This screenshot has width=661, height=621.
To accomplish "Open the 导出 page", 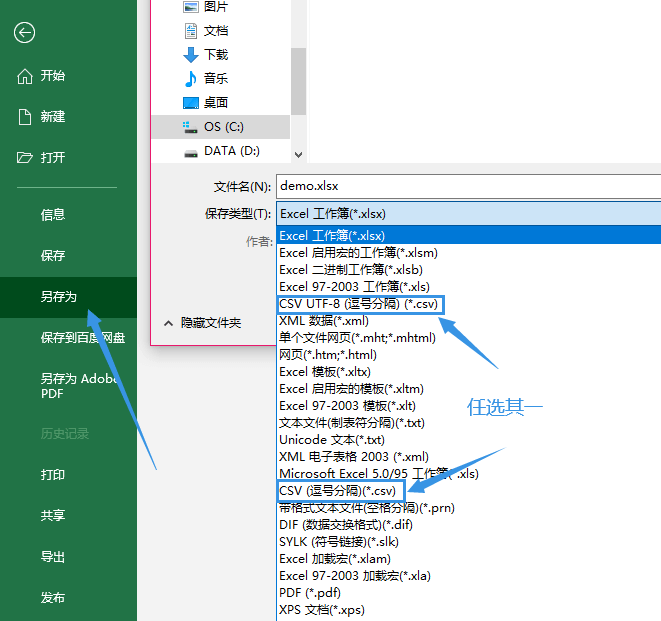I will tap(53, 557).
